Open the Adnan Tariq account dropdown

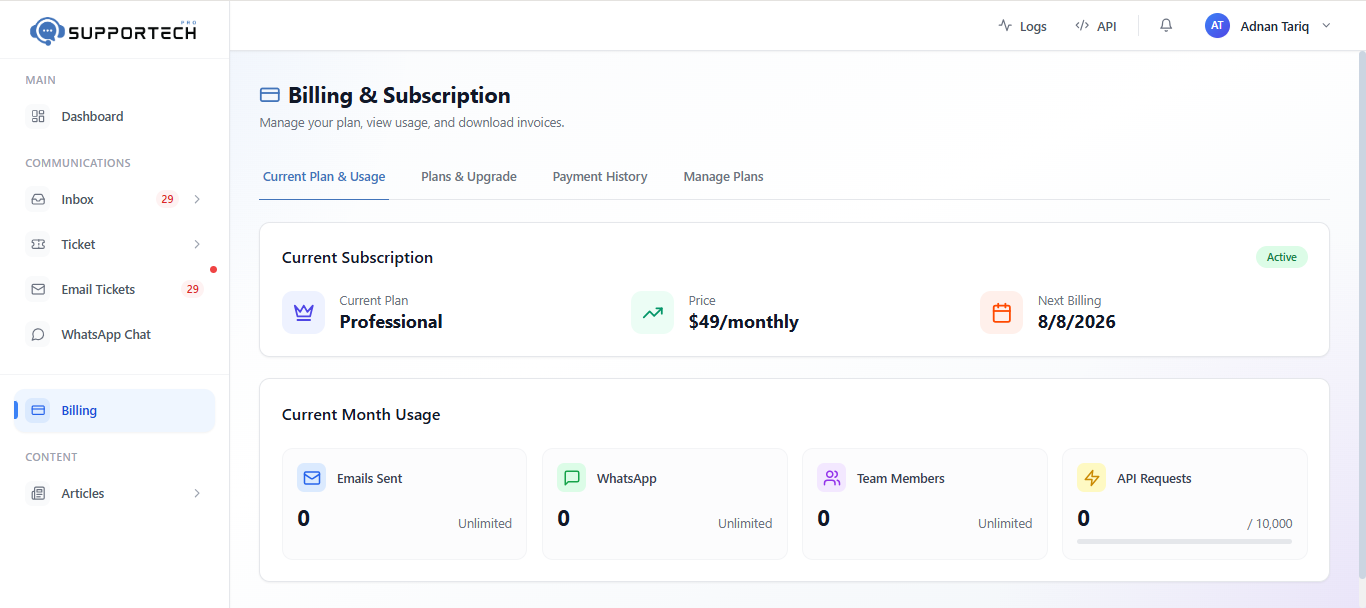coord(1268,26)
